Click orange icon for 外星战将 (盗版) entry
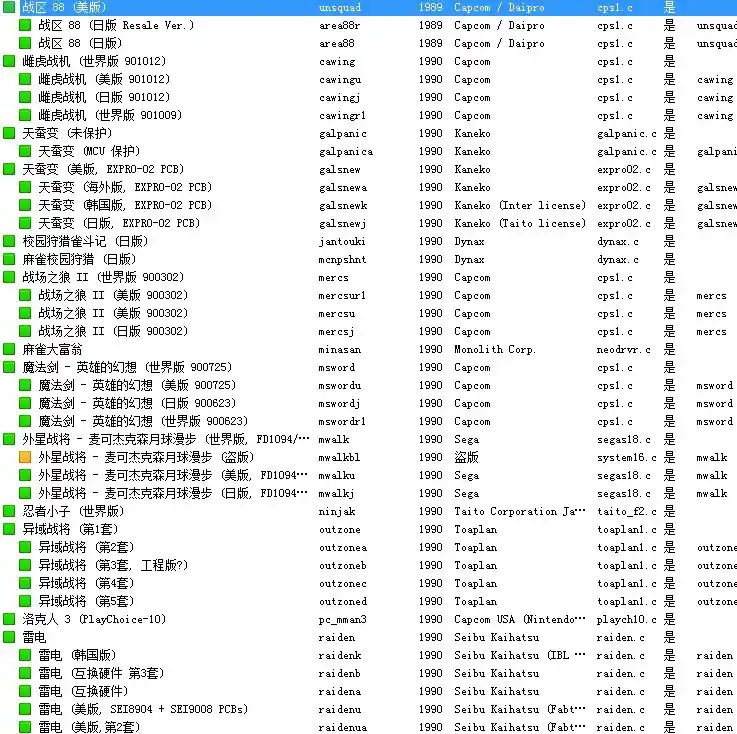The height and width of the screenshot is (734, 737). [x=25, y=457]
